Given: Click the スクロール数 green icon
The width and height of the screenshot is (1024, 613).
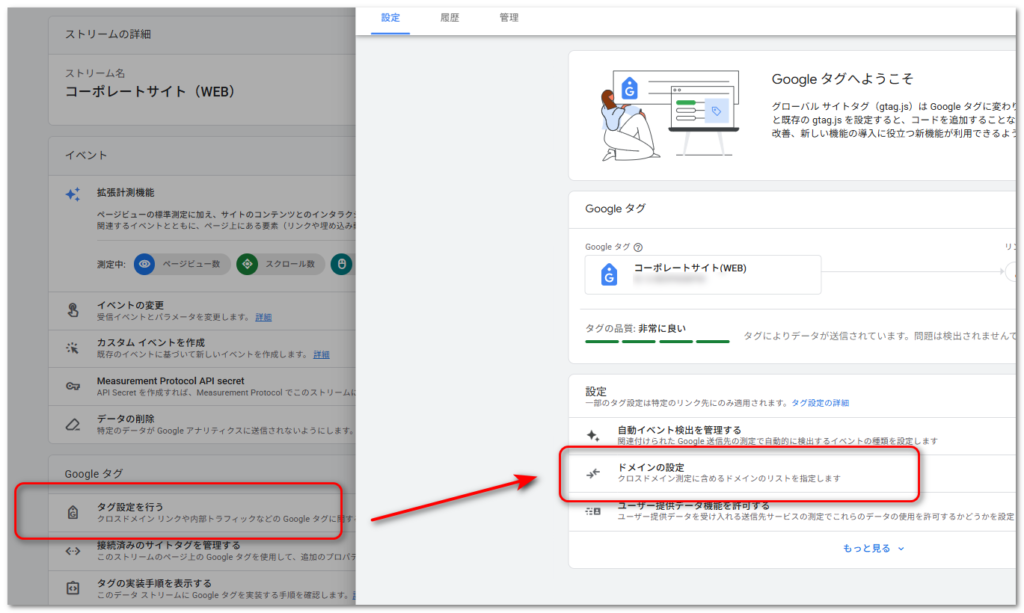Looking at the screenshot, I should click(247, 264).
